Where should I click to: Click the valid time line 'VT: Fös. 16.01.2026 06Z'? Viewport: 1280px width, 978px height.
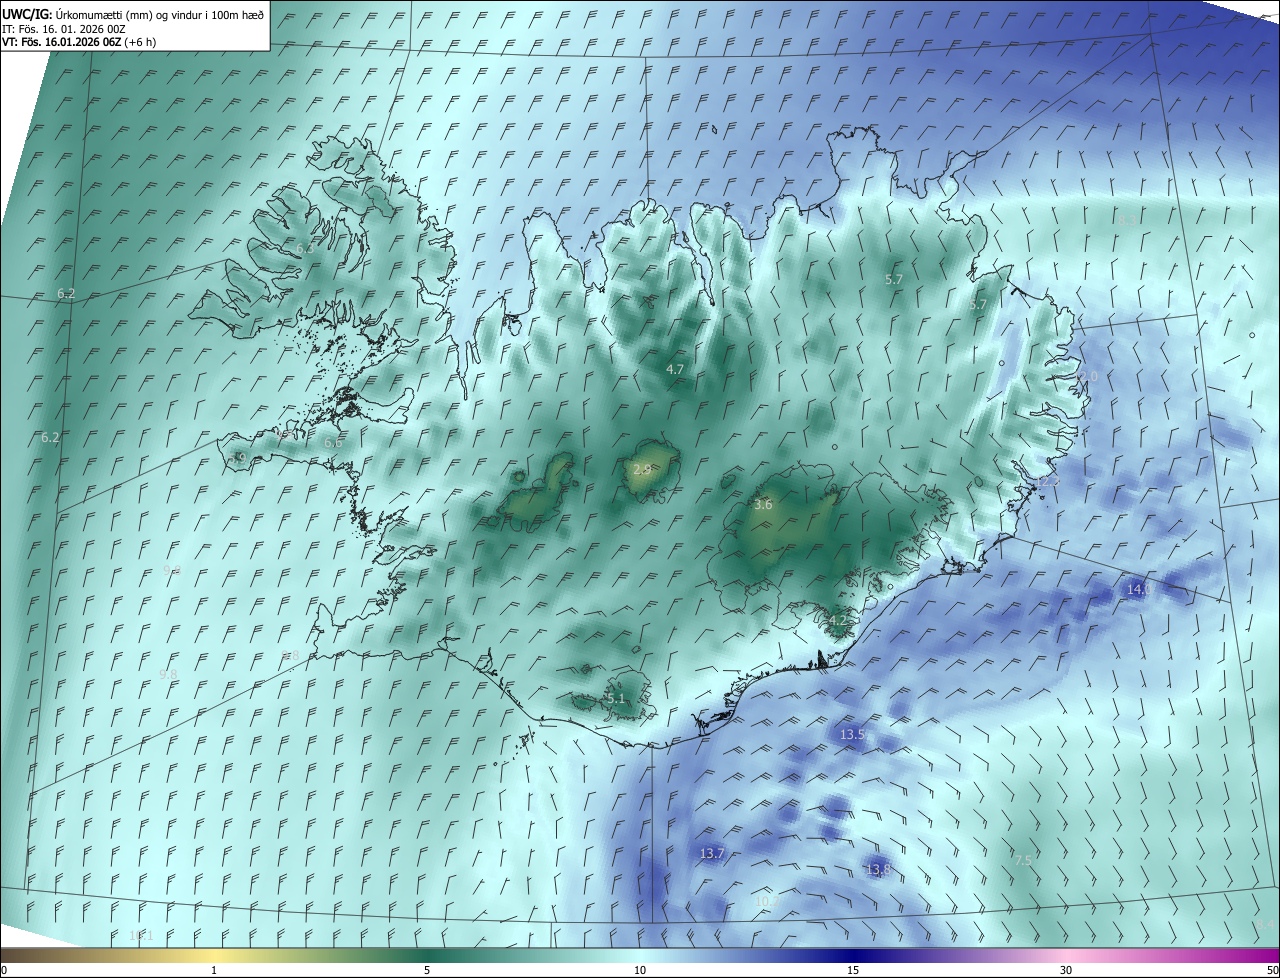[61, 43]
